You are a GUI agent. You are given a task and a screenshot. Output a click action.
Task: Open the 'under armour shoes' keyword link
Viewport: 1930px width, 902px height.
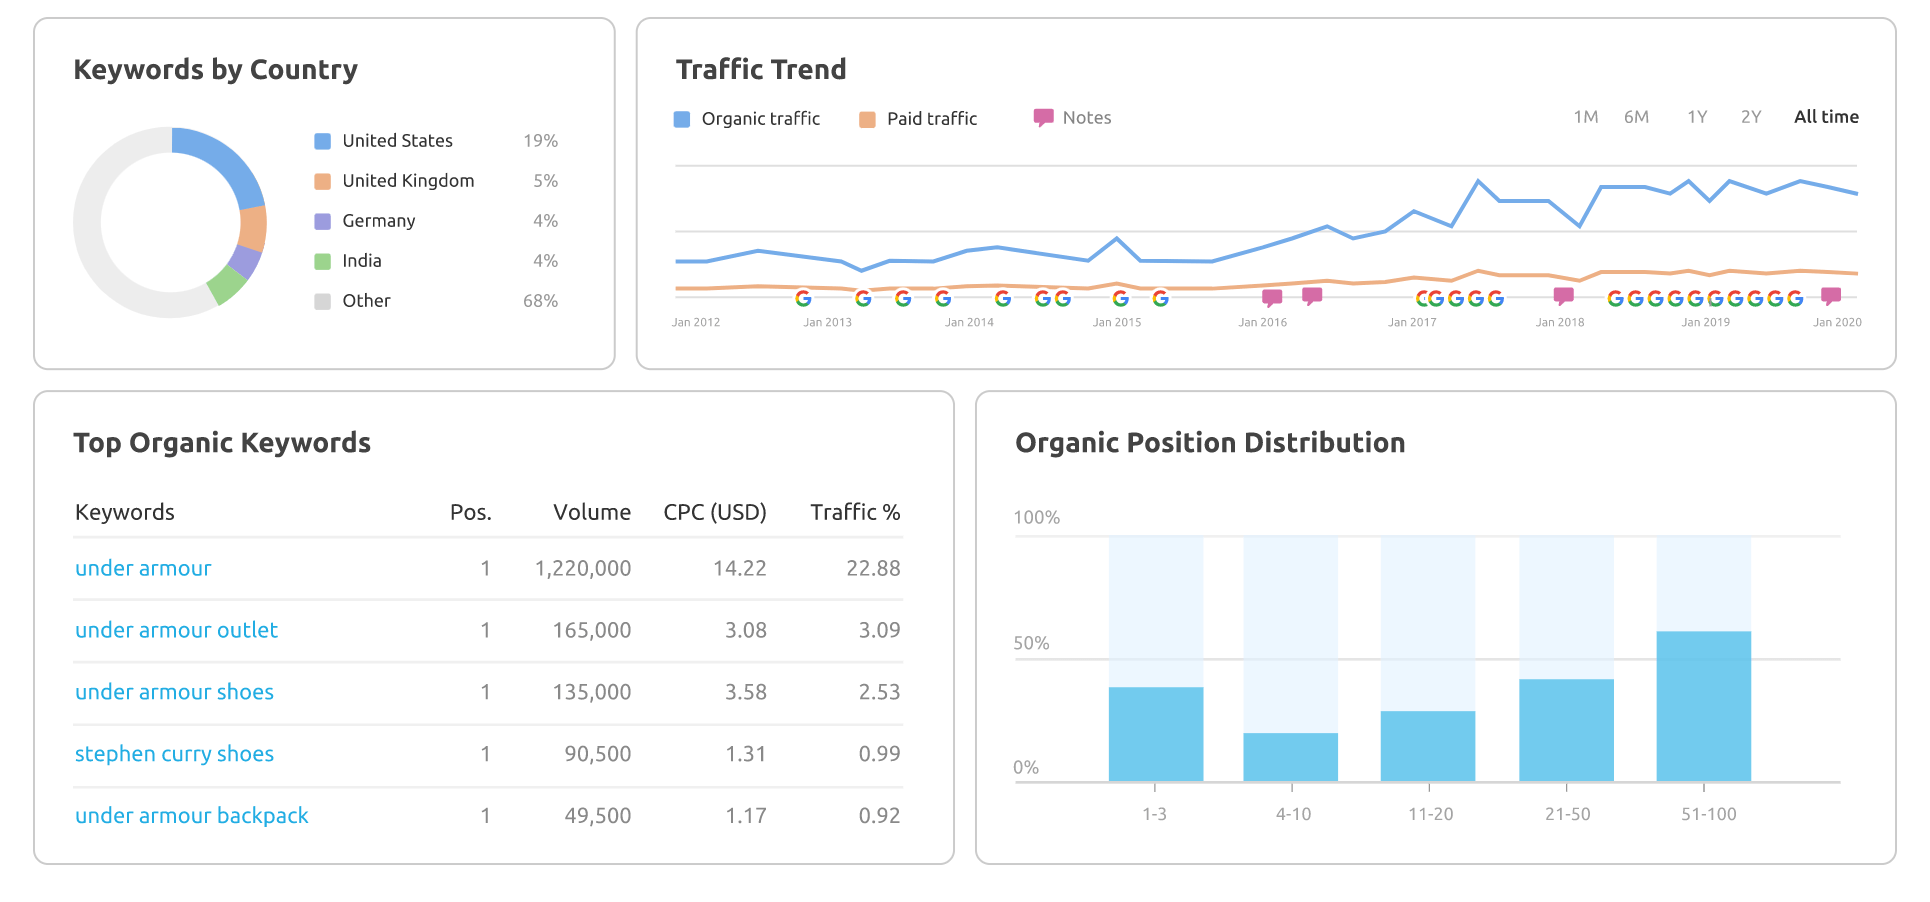point(174,692)
